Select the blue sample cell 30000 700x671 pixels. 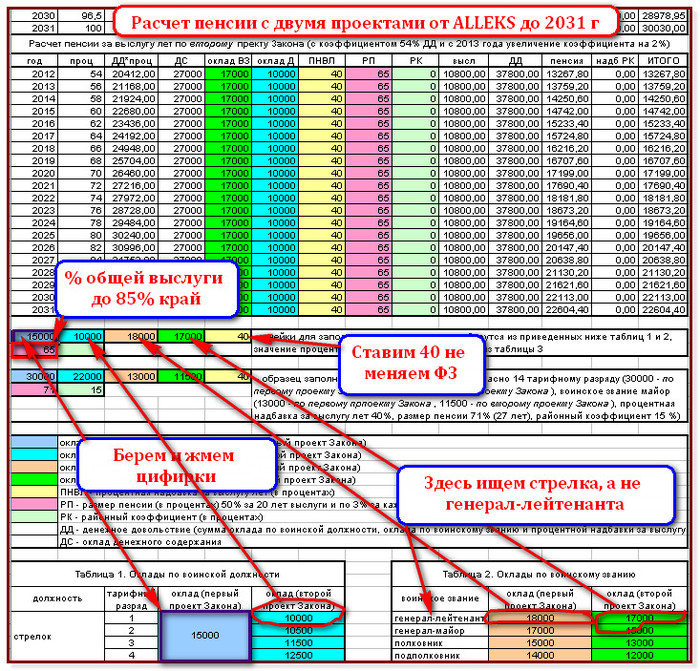tap(34, 377)
